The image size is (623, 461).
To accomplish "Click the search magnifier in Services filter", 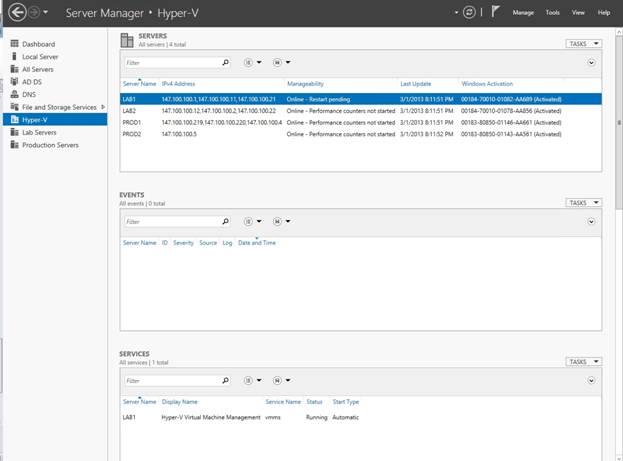I will [225, 380].
